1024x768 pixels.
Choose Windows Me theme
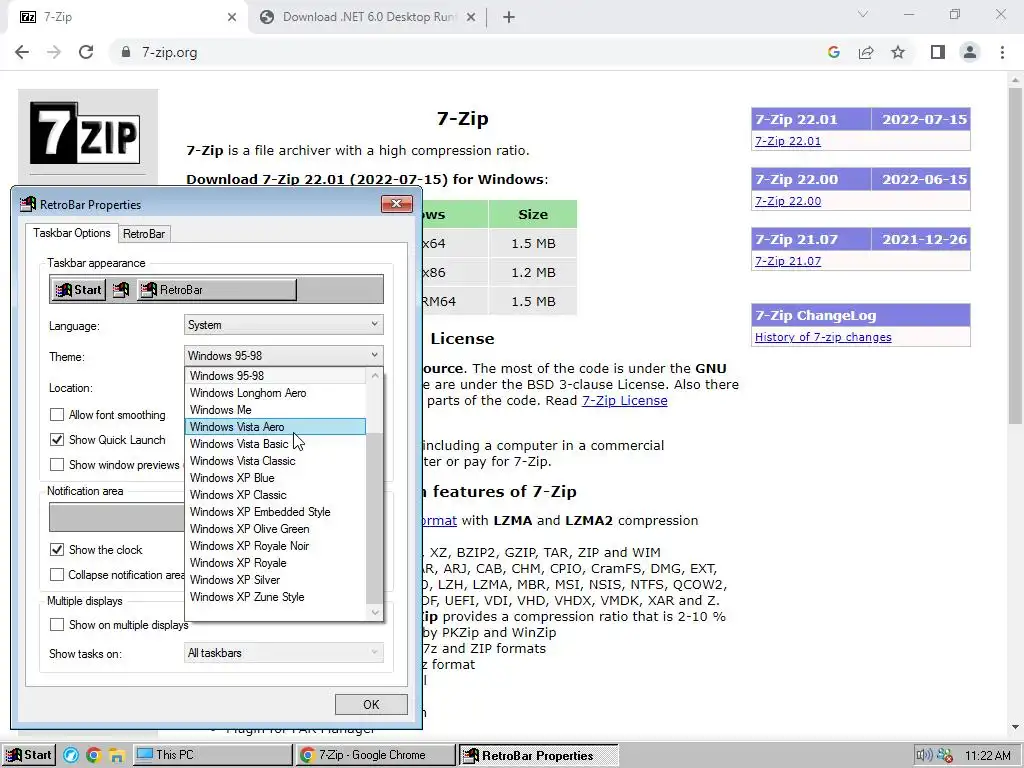point(276,409)
